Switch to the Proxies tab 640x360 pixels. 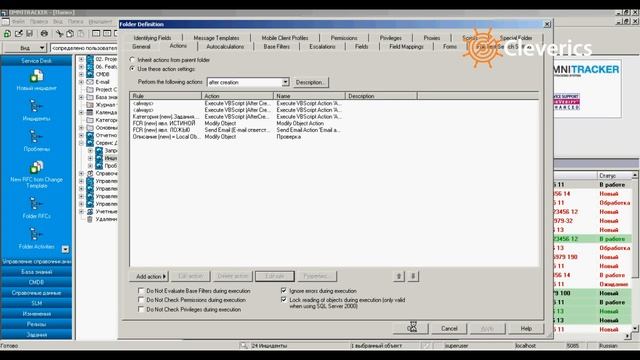coord(431,38)
